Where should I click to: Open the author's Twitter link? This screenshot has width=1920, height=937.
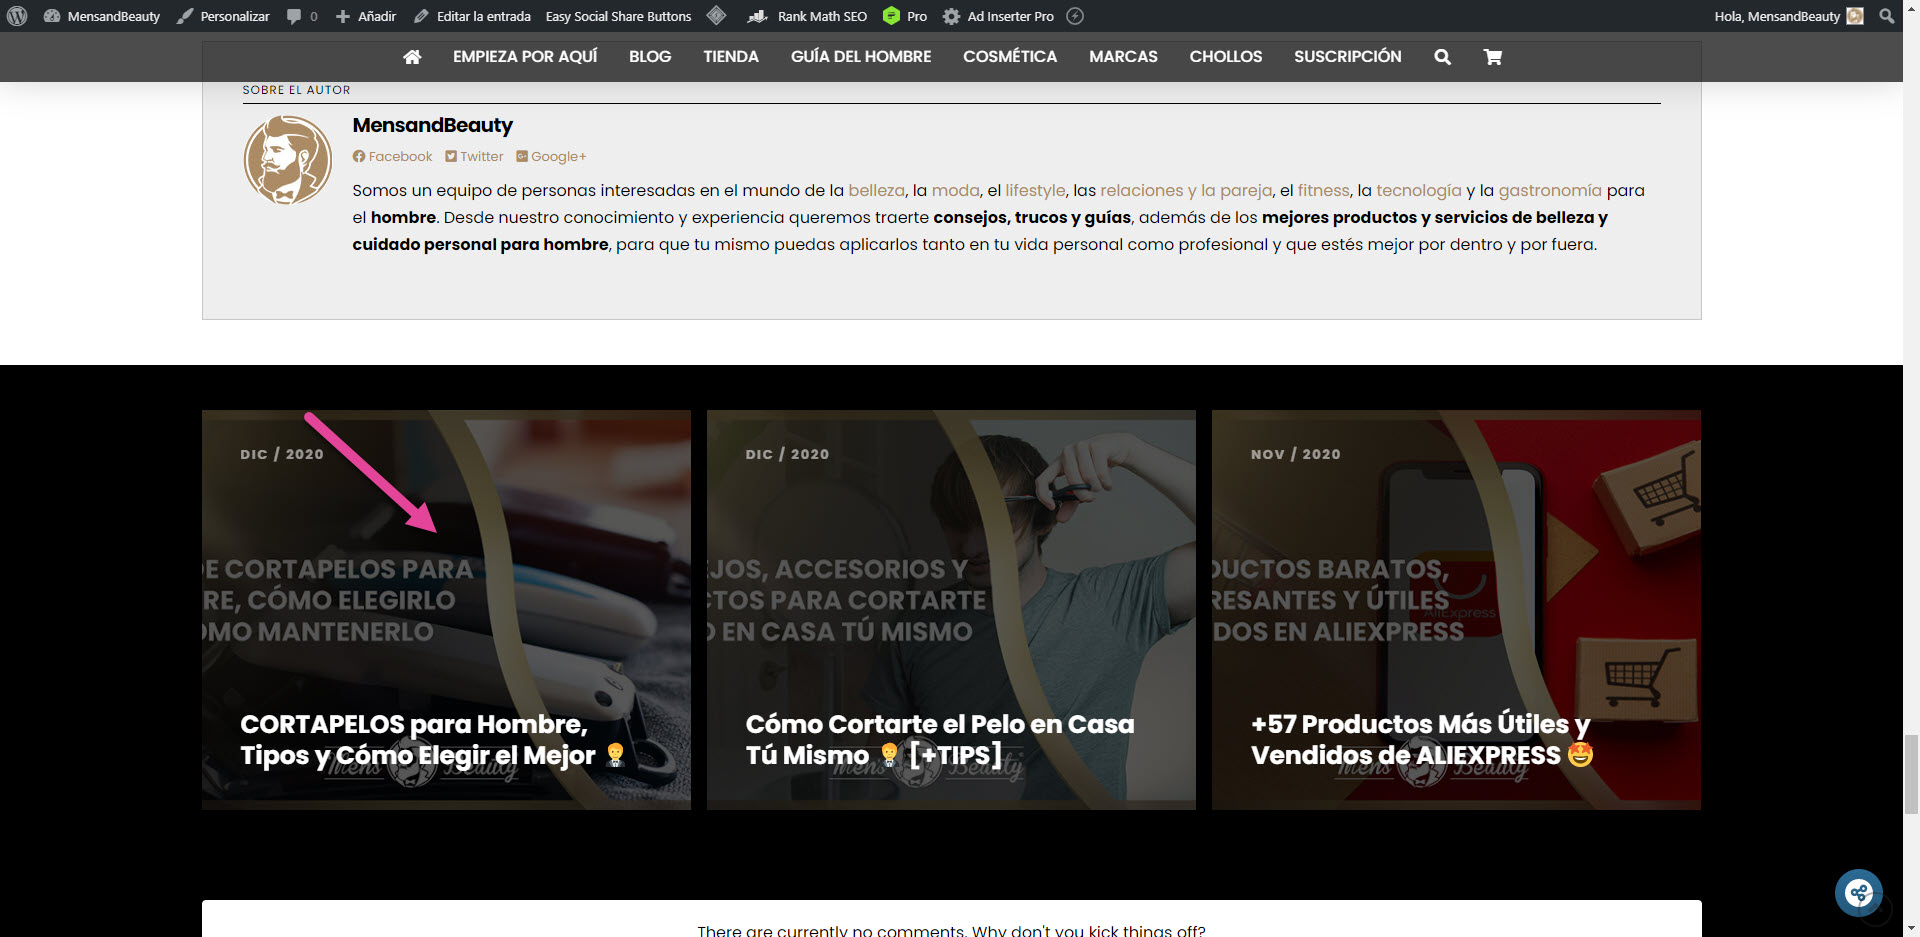click(475, 157)
